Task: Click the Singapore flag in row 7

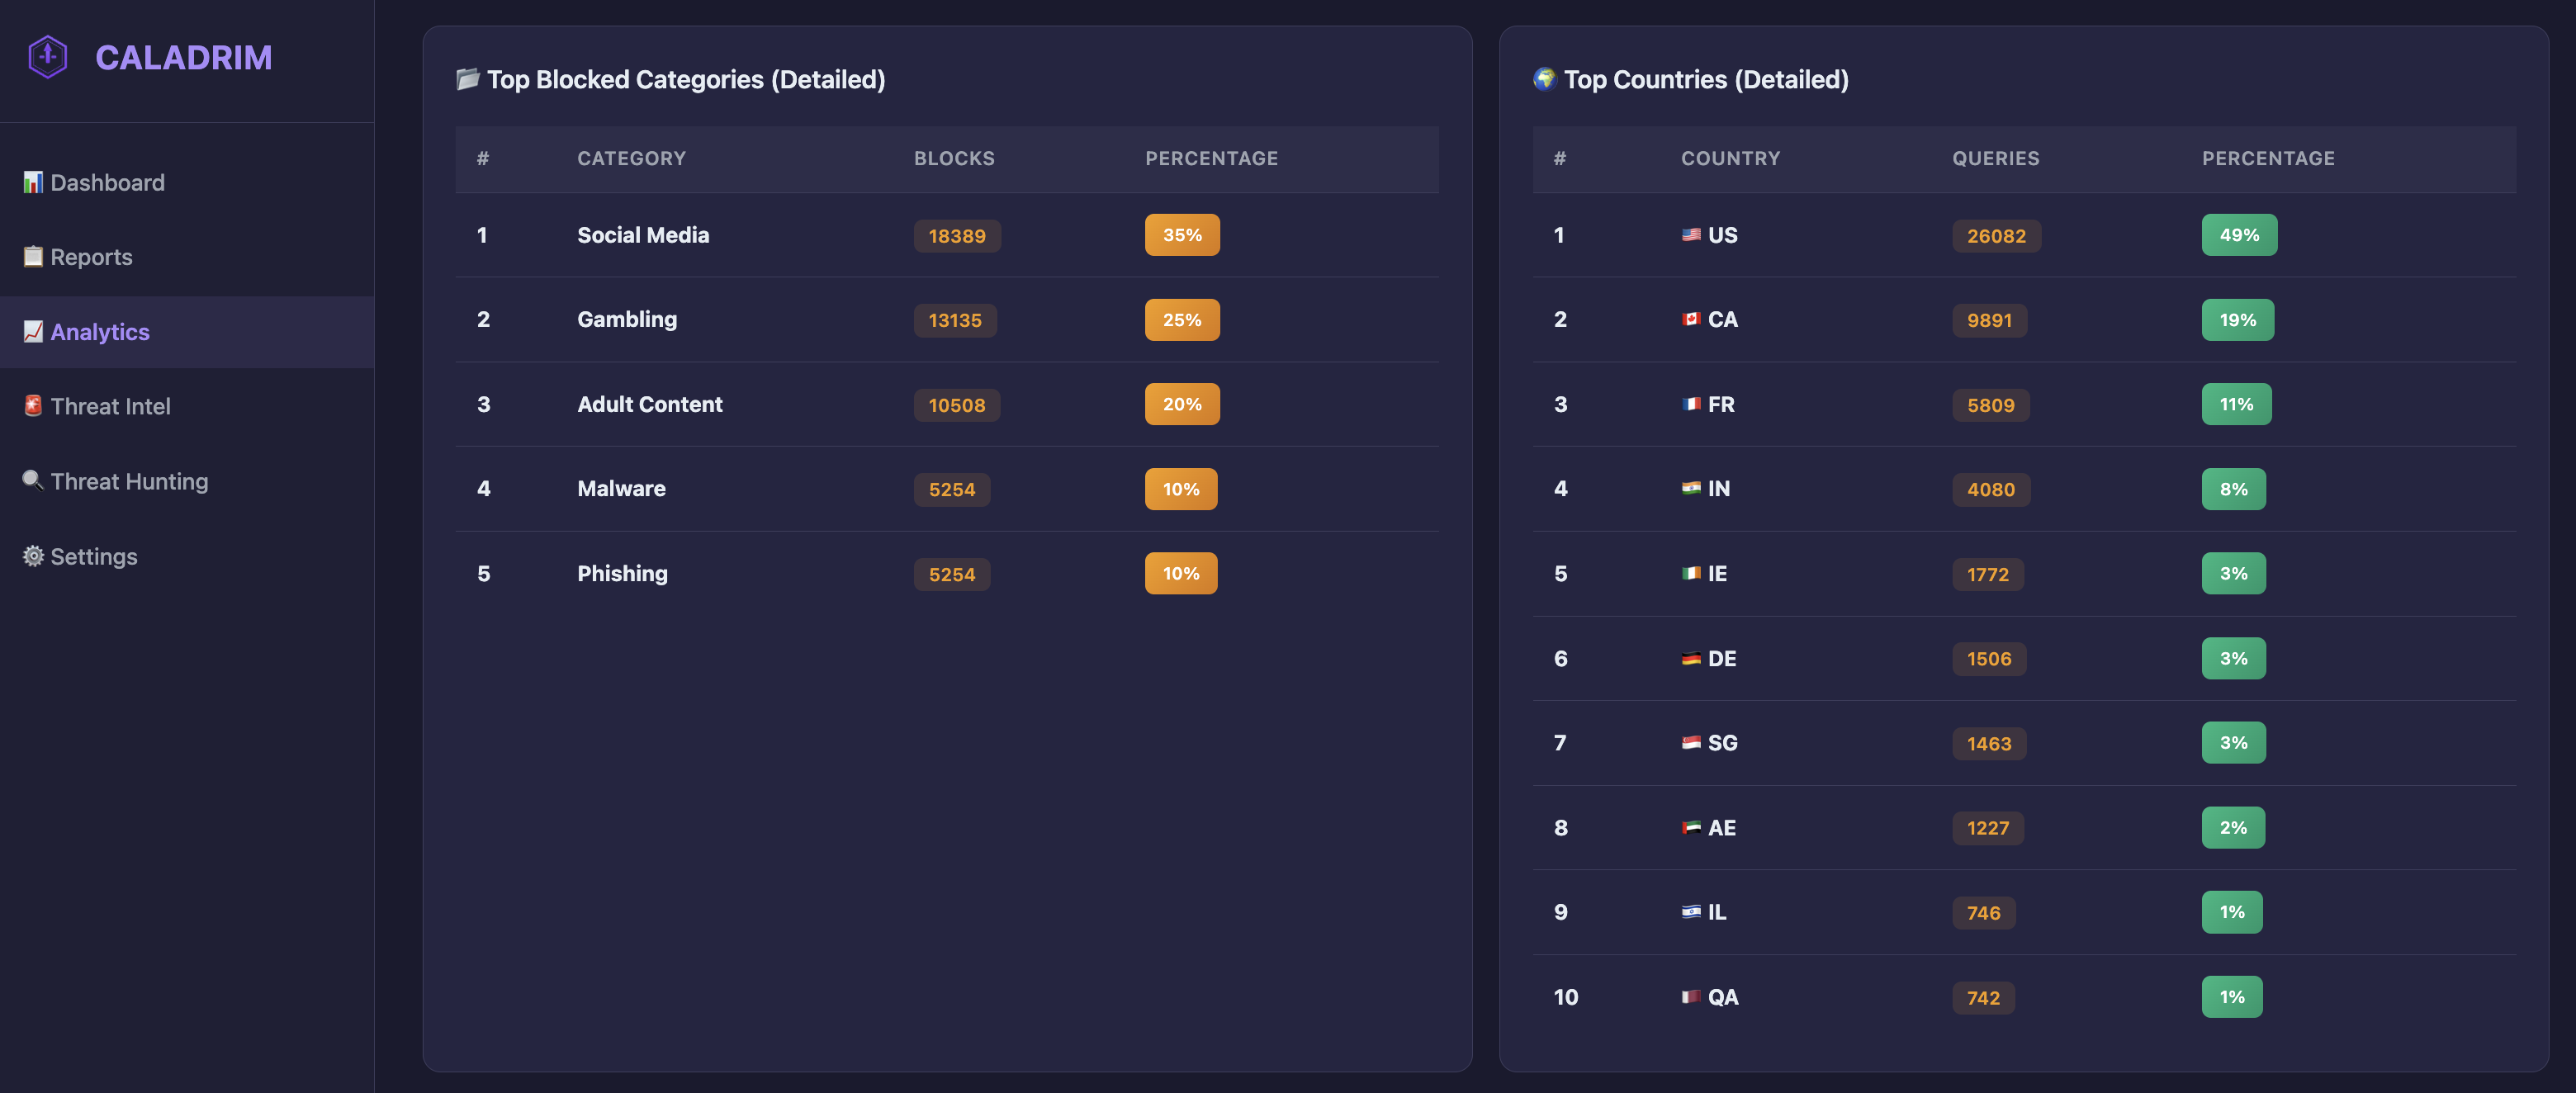Action: point(1691,742)
